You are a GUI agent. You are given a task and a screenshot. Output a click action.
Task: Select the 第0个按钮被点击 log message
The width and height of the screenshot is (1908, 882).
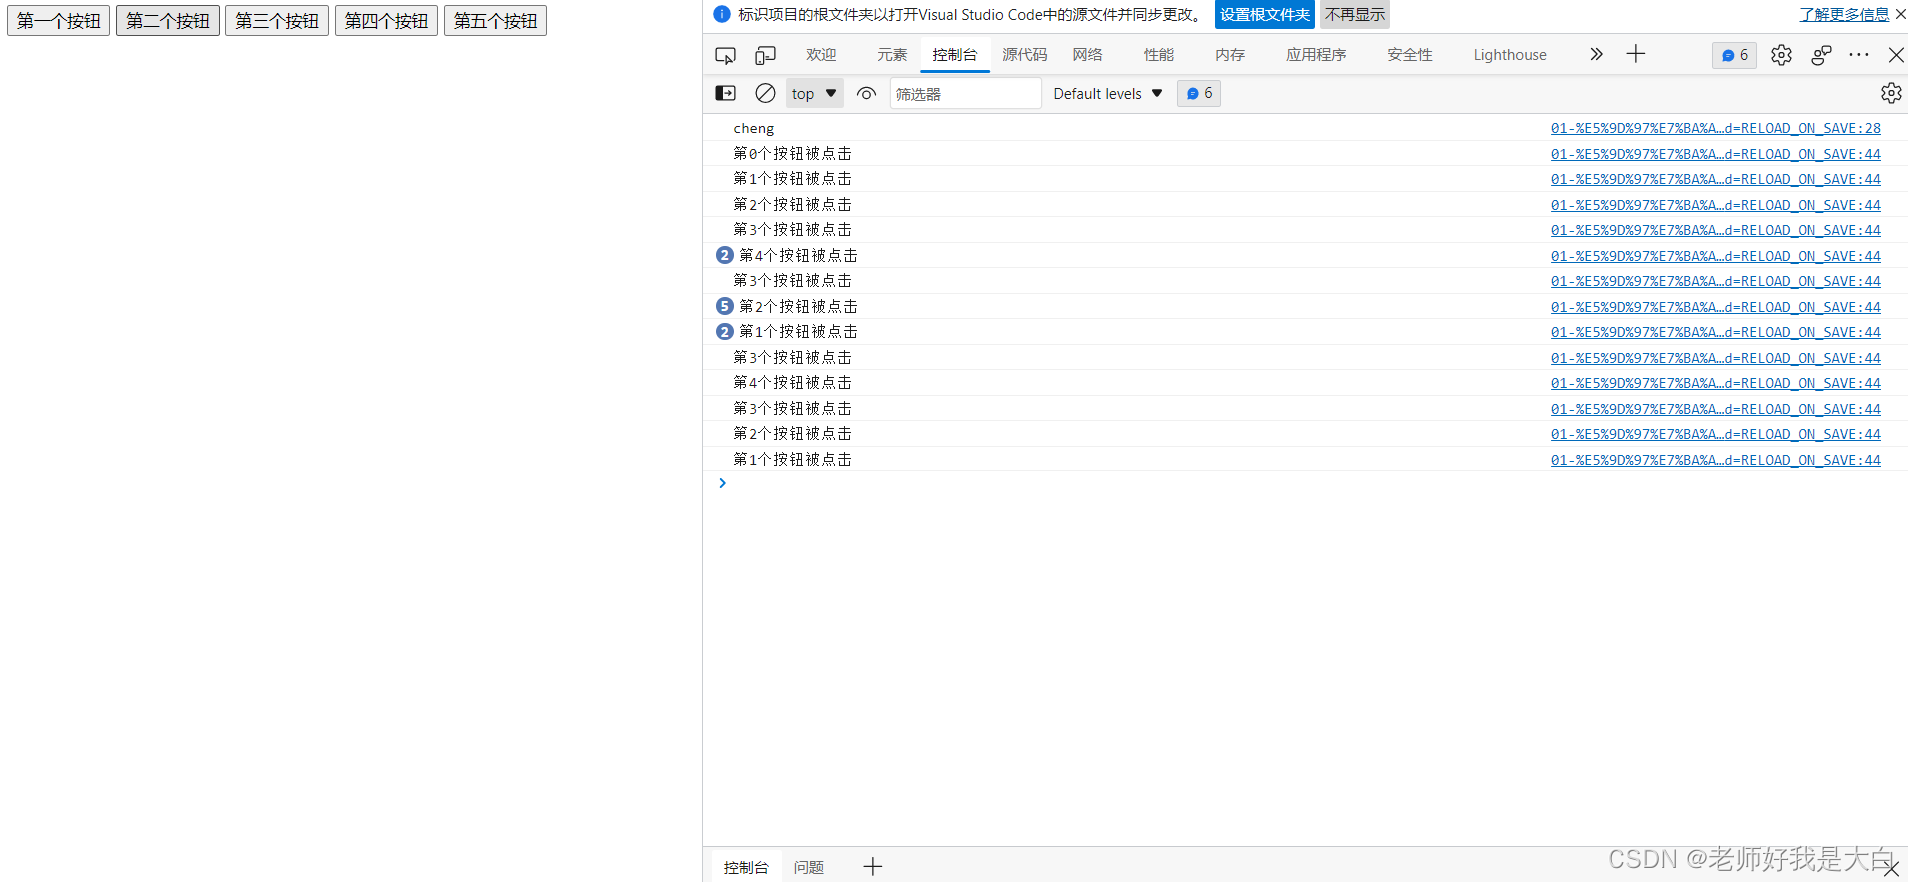point(792,153)
